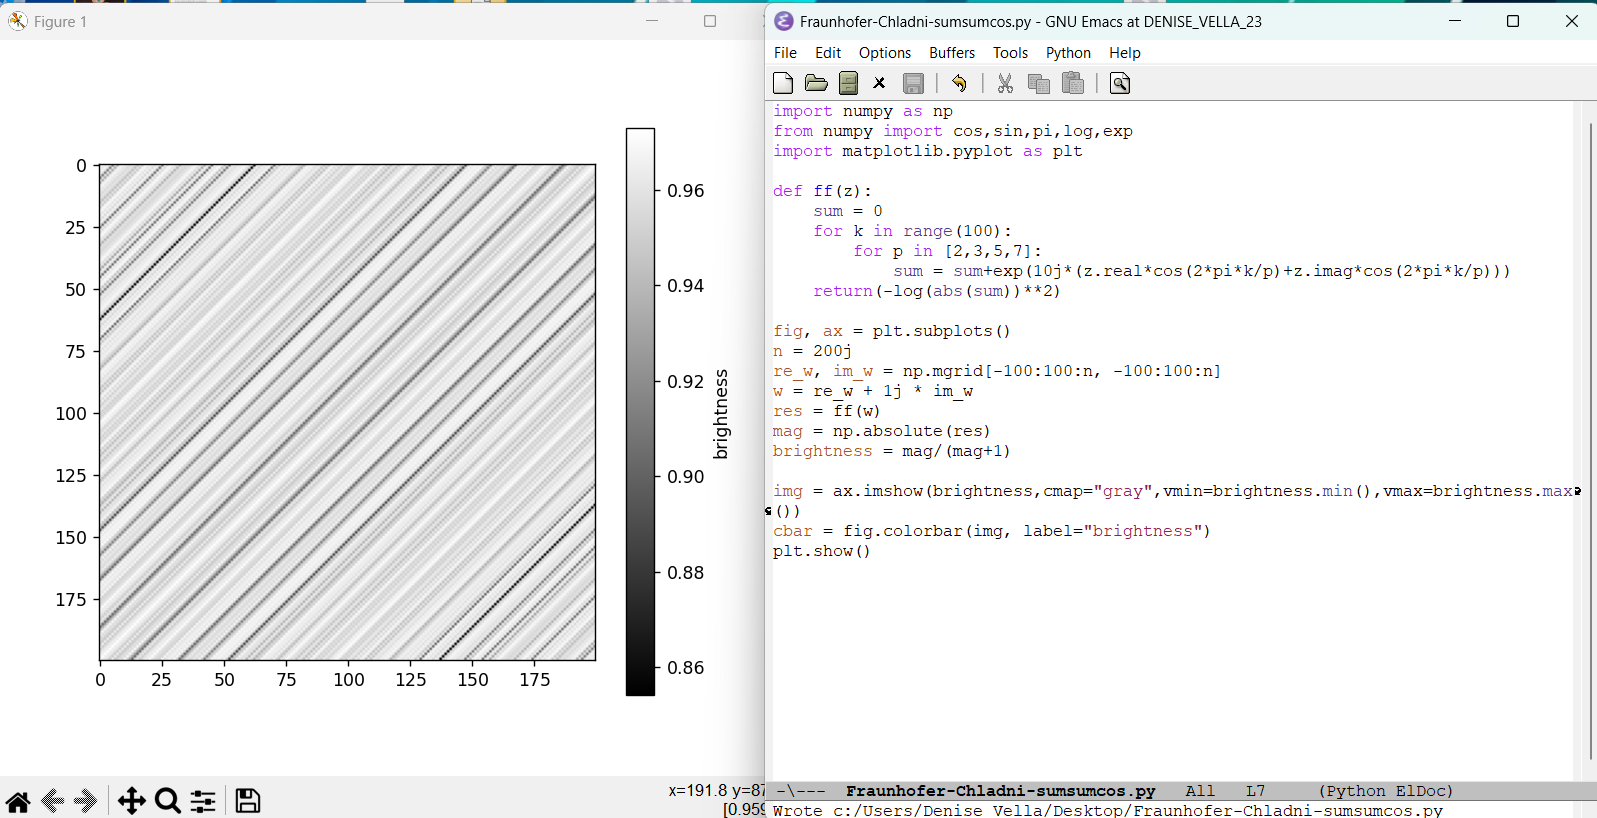Undo the last edit in Emacs
1597x818 pixels.
pos(959,83)
